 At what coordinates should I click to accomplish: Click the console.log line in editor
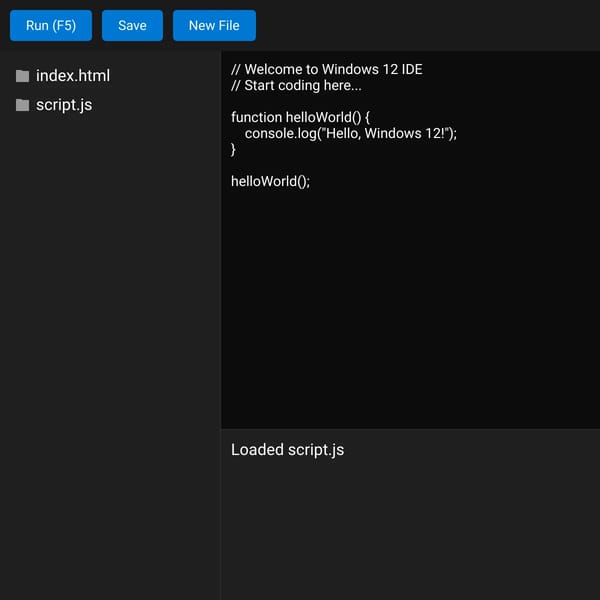coord(351,134)
